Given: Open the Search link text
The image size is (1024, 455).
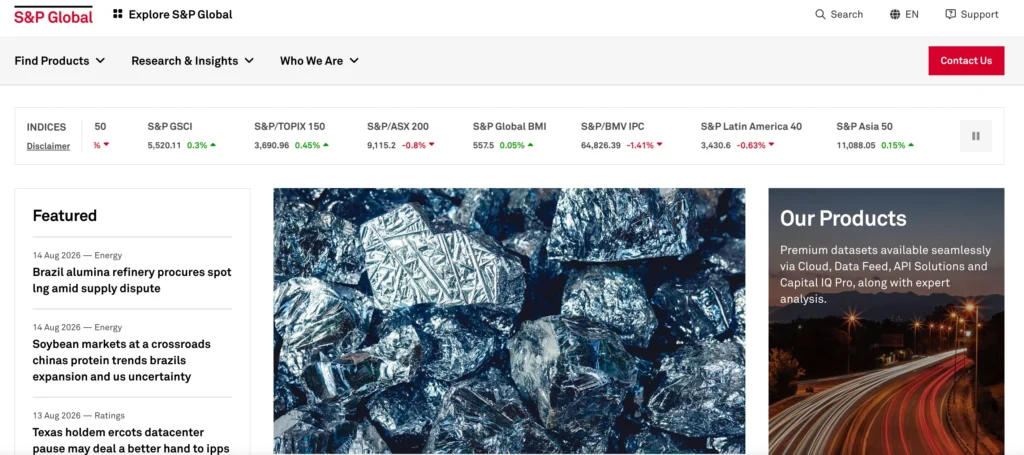Looking at the screenshot, I should tap(846, 14).
